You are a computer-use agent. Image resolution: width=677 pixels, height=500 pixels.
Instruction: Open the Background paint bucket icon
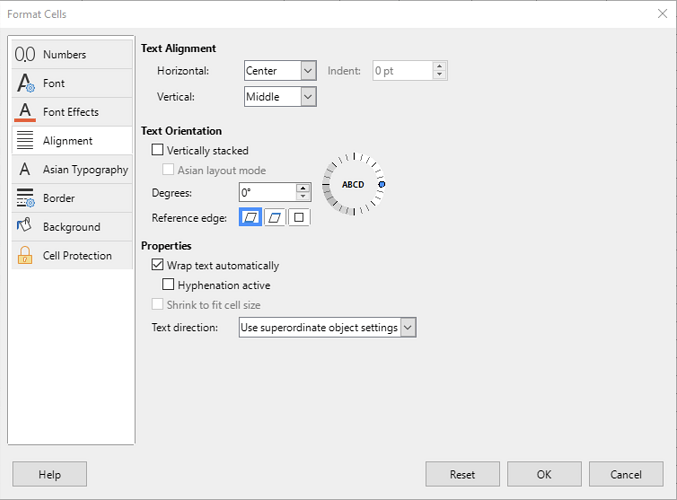(x=24, y=225)
